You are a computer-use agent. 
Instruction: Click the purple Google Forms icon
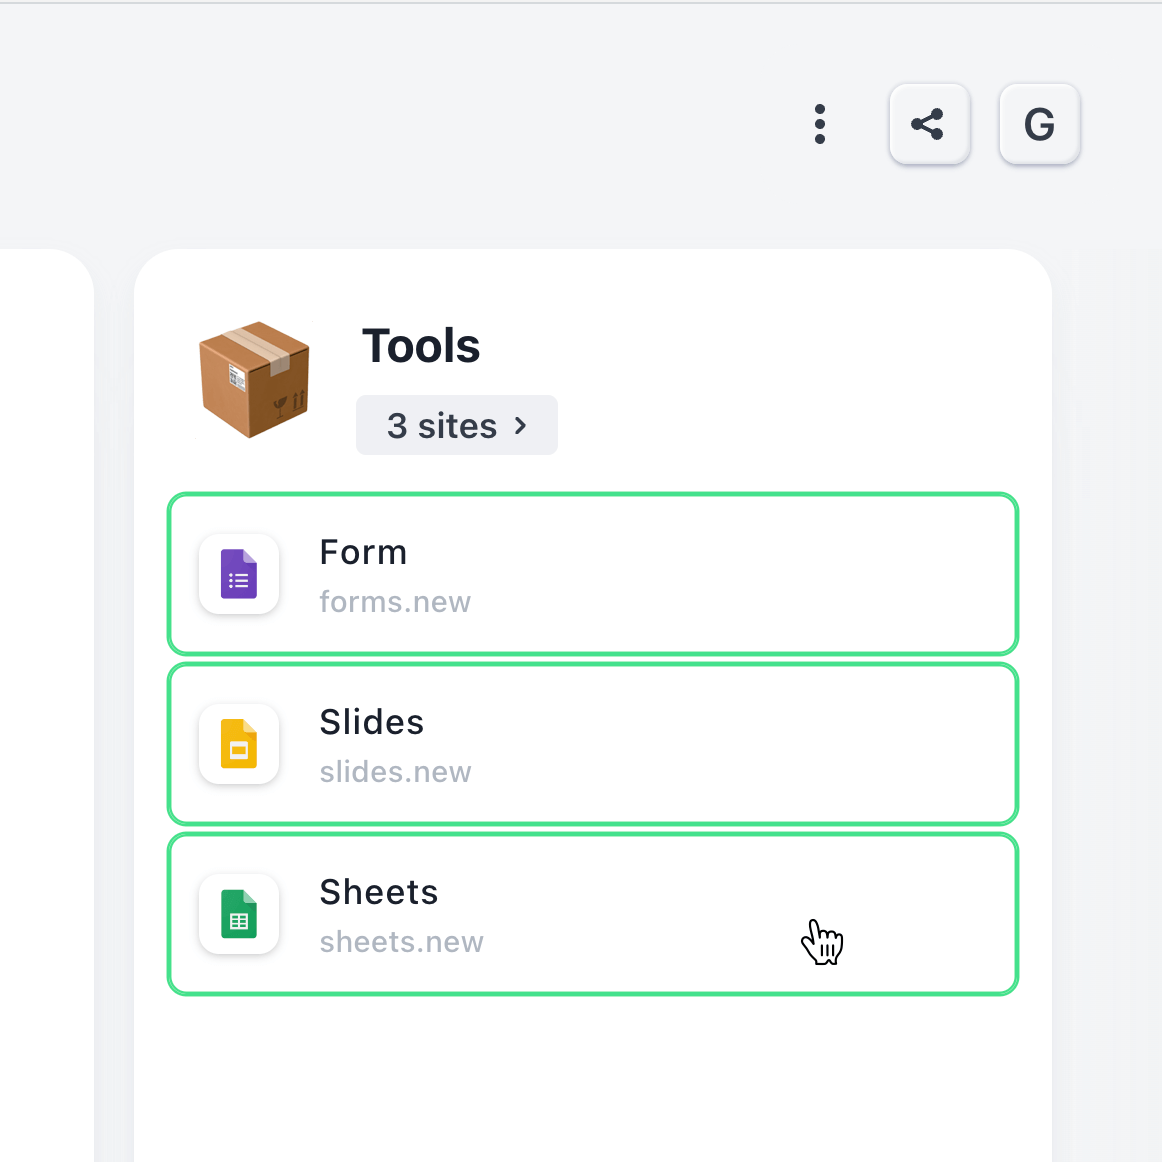click(239, 574)
